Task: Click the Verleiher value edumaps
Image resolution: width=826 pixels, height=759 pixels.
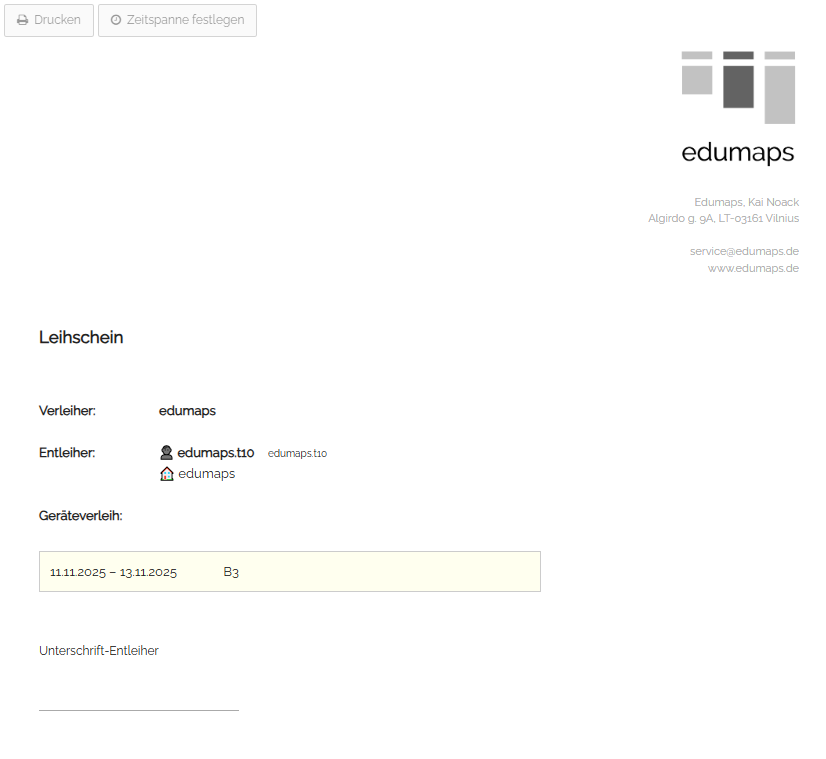Action: 187,411
